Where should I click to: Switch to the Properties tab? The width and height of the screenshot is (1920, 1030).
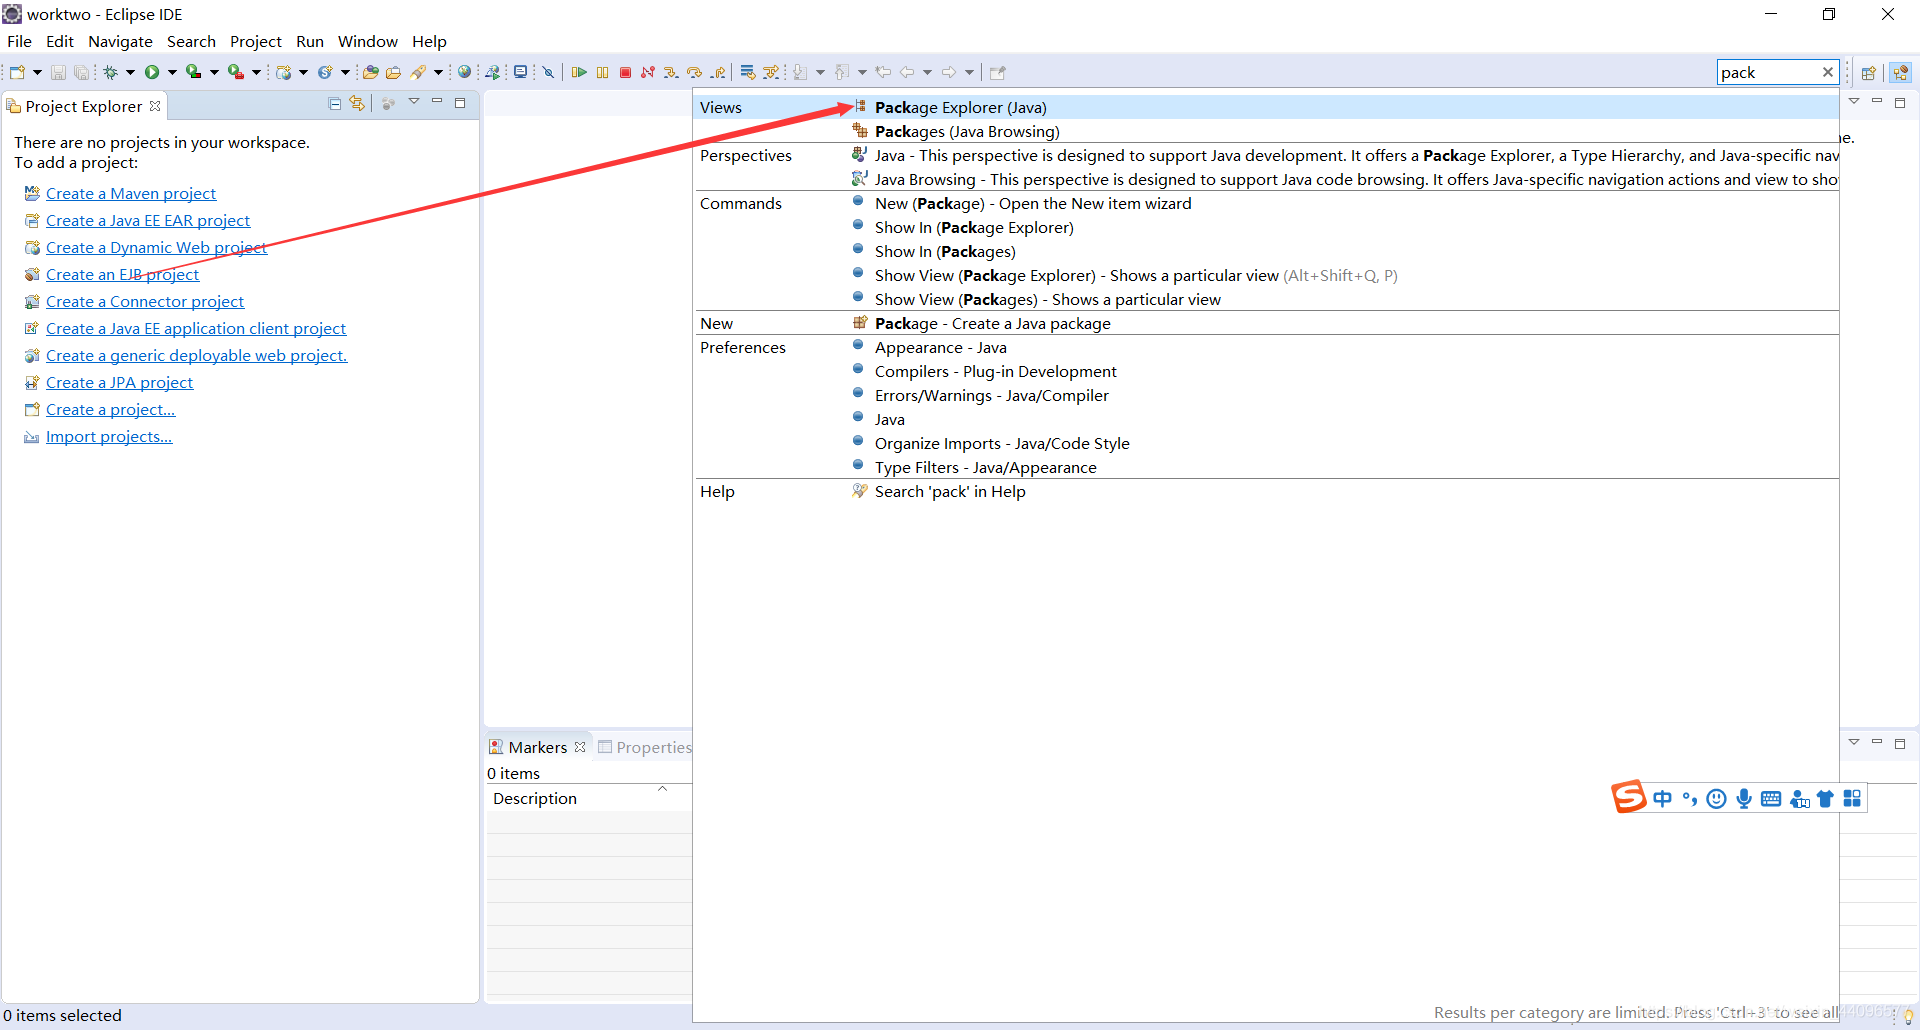point(644,747)
